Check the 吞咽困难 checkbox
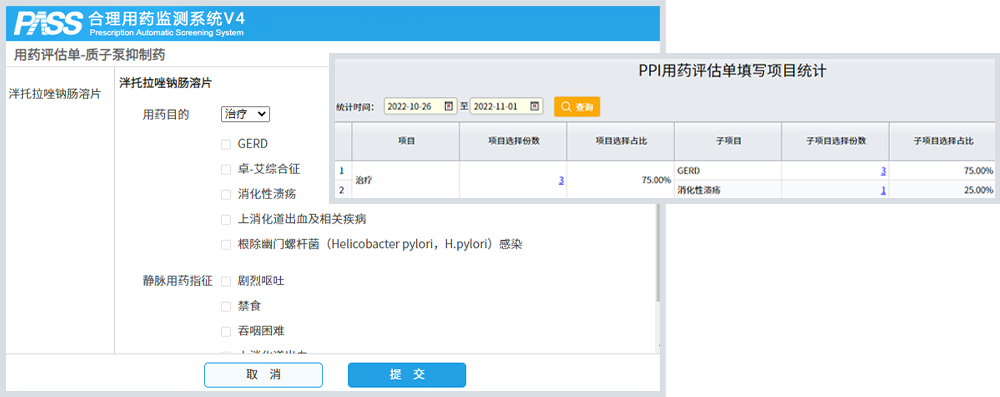The image size is (1000, 397). [x=226, y=331]
